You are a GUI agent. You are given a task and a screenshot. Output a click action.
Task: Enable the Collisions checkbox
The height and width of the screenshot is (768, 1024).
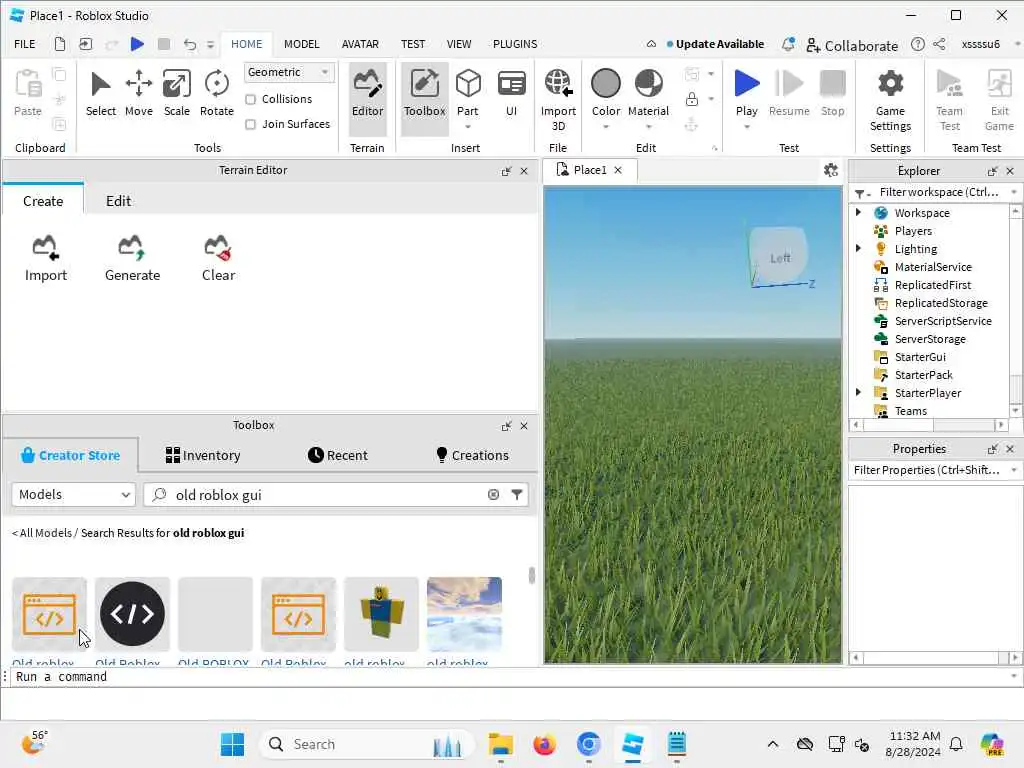tap(250, 99)
